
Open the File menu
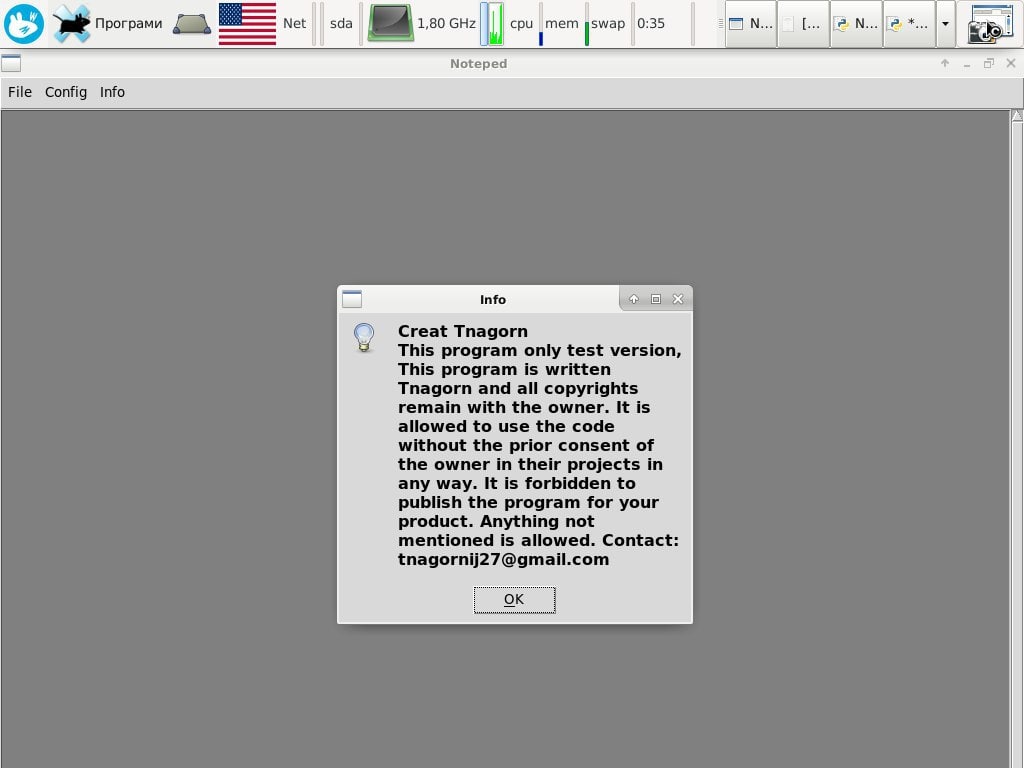click(20, 92)
